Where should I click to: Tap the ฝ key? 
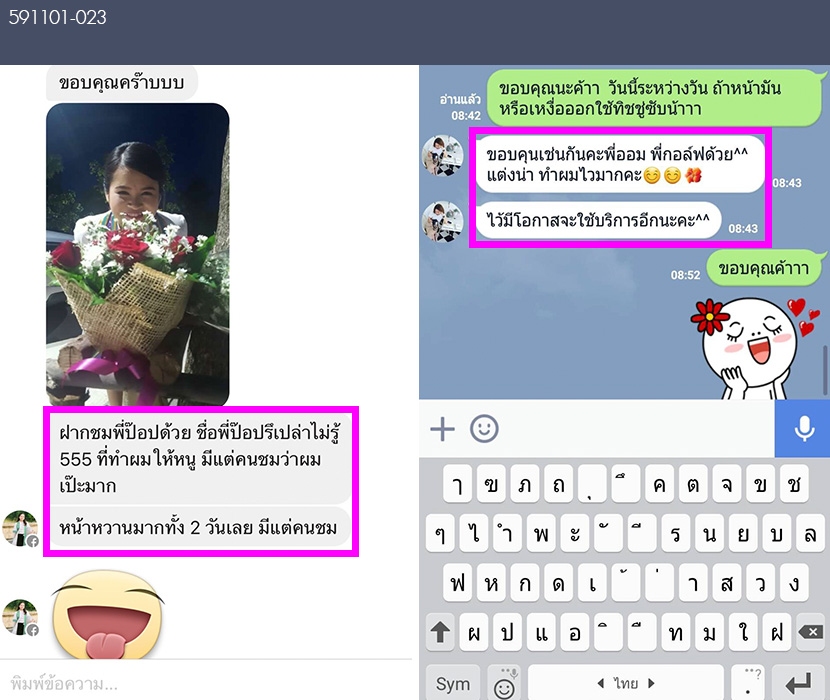(777, 632)
